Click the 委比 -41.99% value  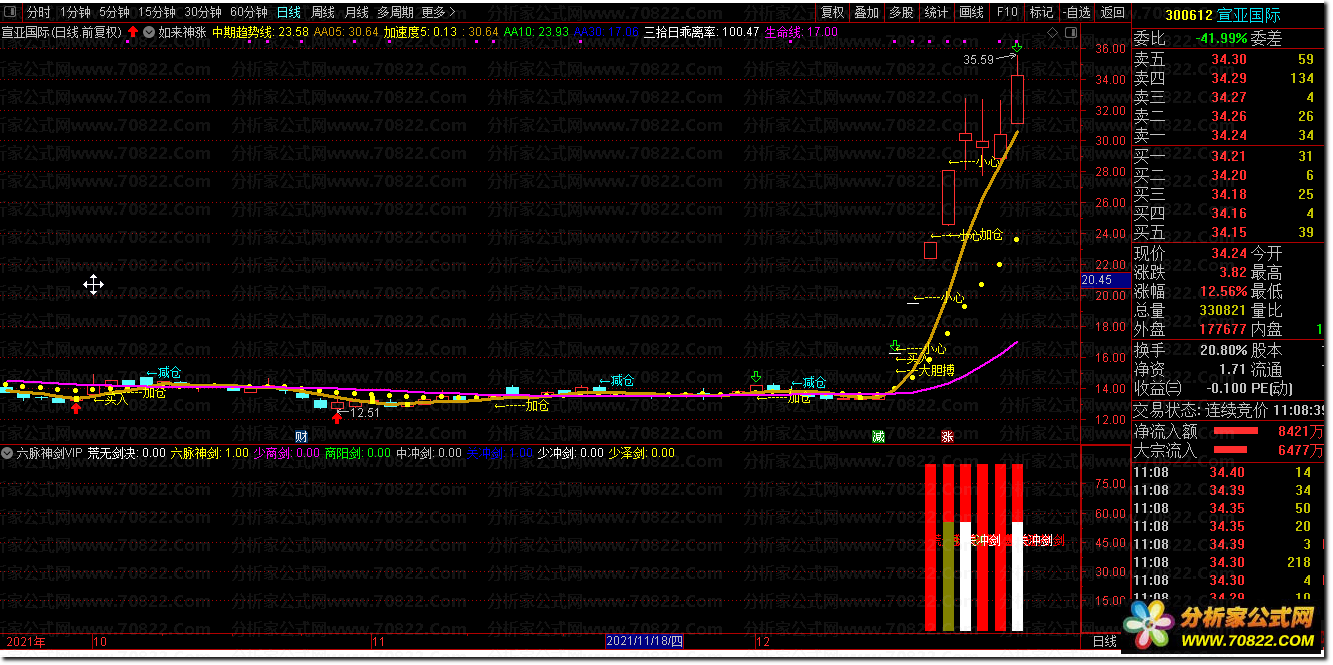1219,39
